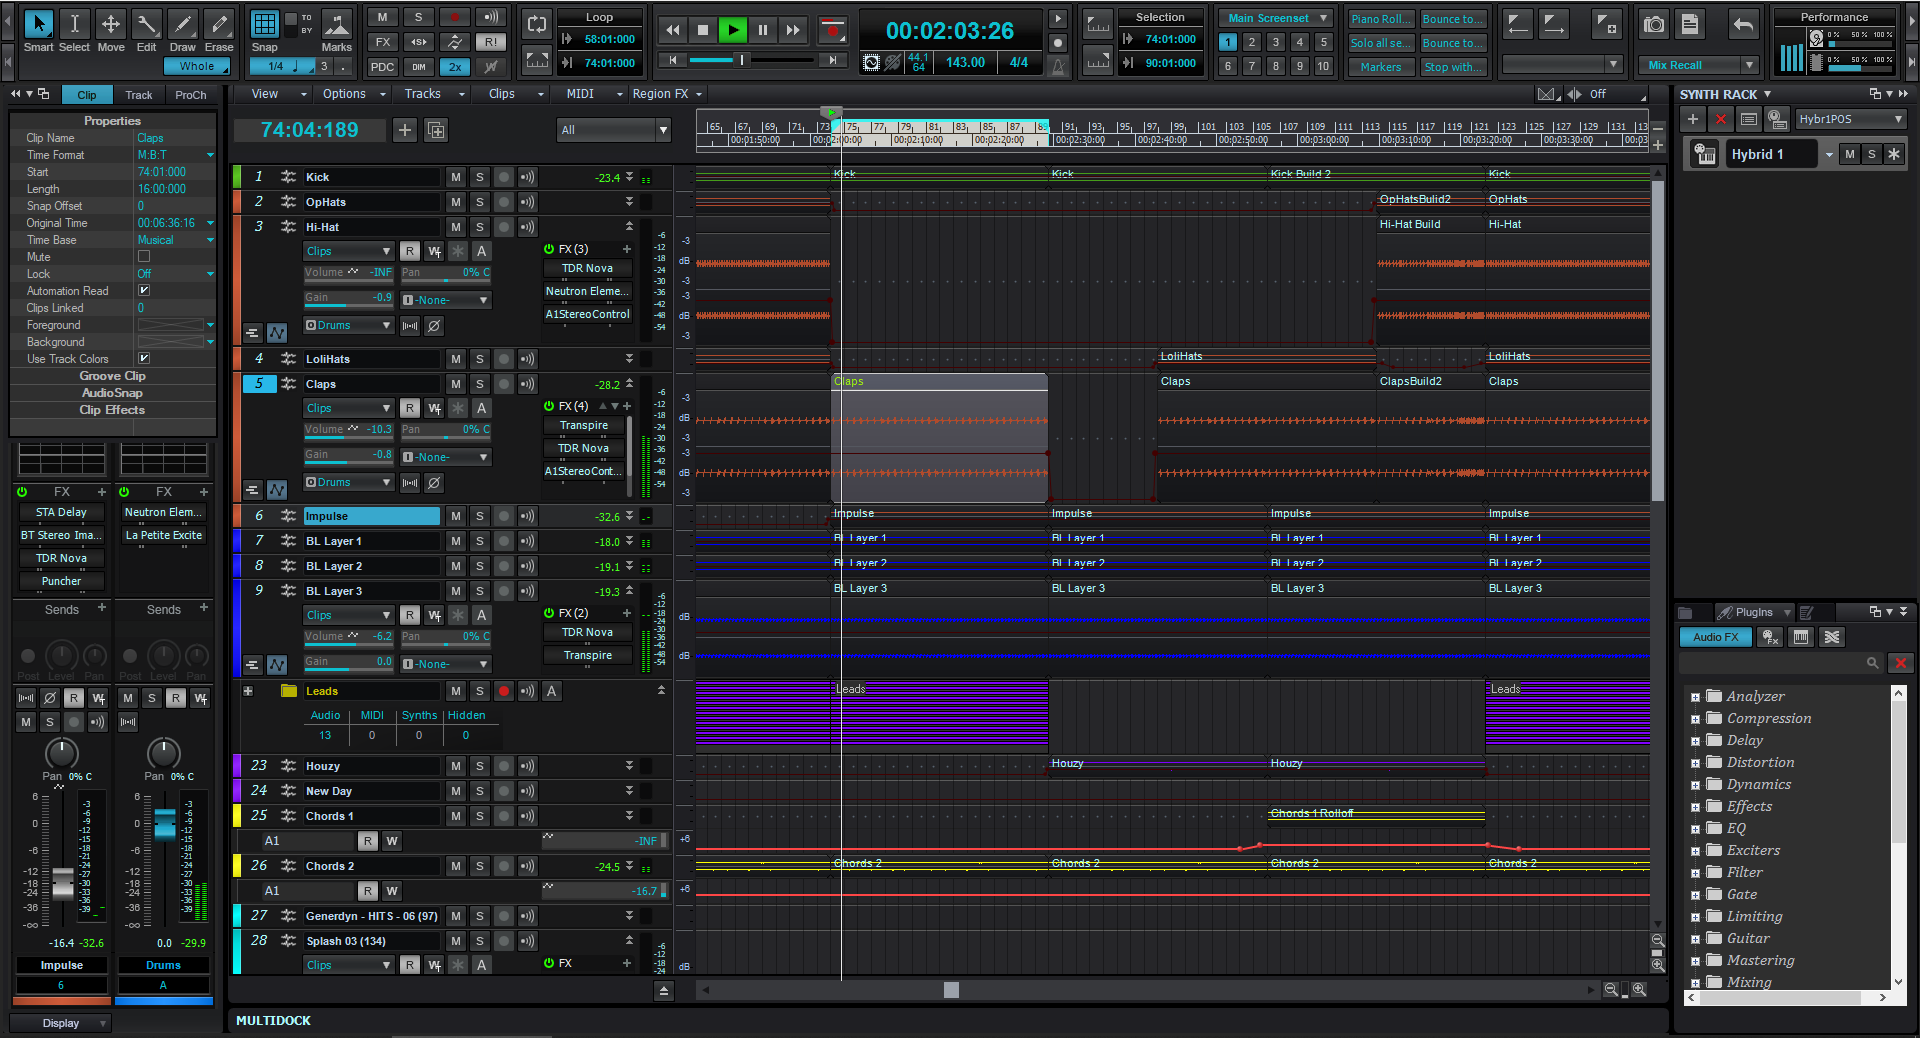Select the Erase tool
Screen dimensions: 1920x1038
(219, 25)
